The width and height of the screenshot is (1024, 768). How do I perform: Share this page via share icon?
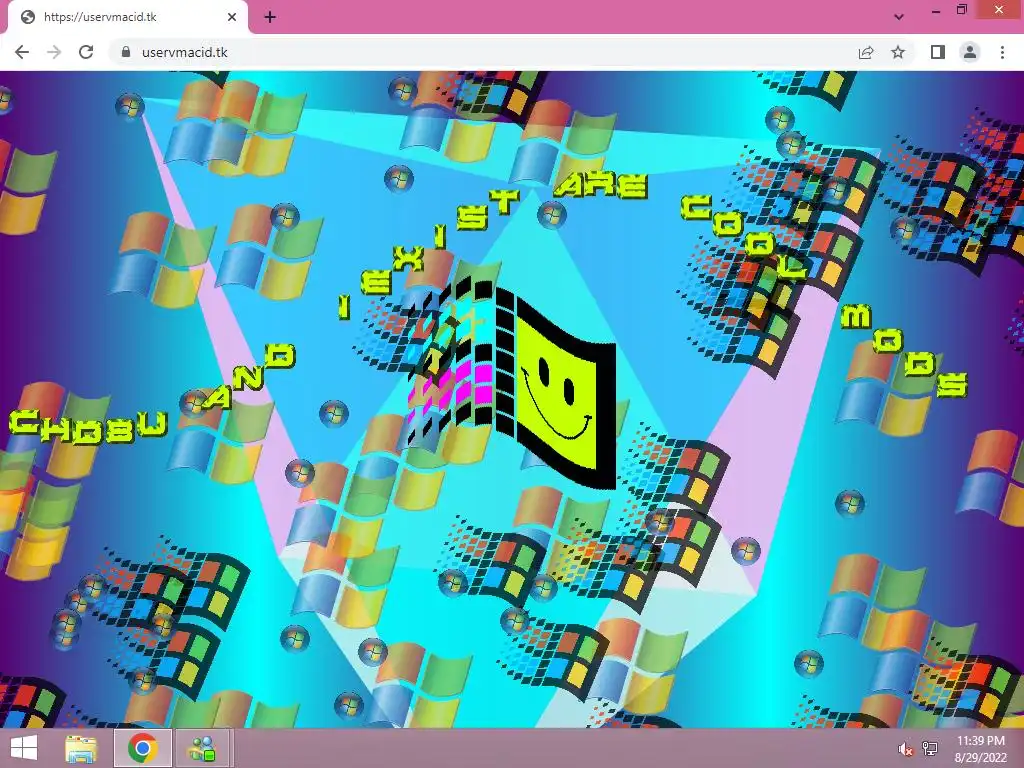(x=866, y=52)
